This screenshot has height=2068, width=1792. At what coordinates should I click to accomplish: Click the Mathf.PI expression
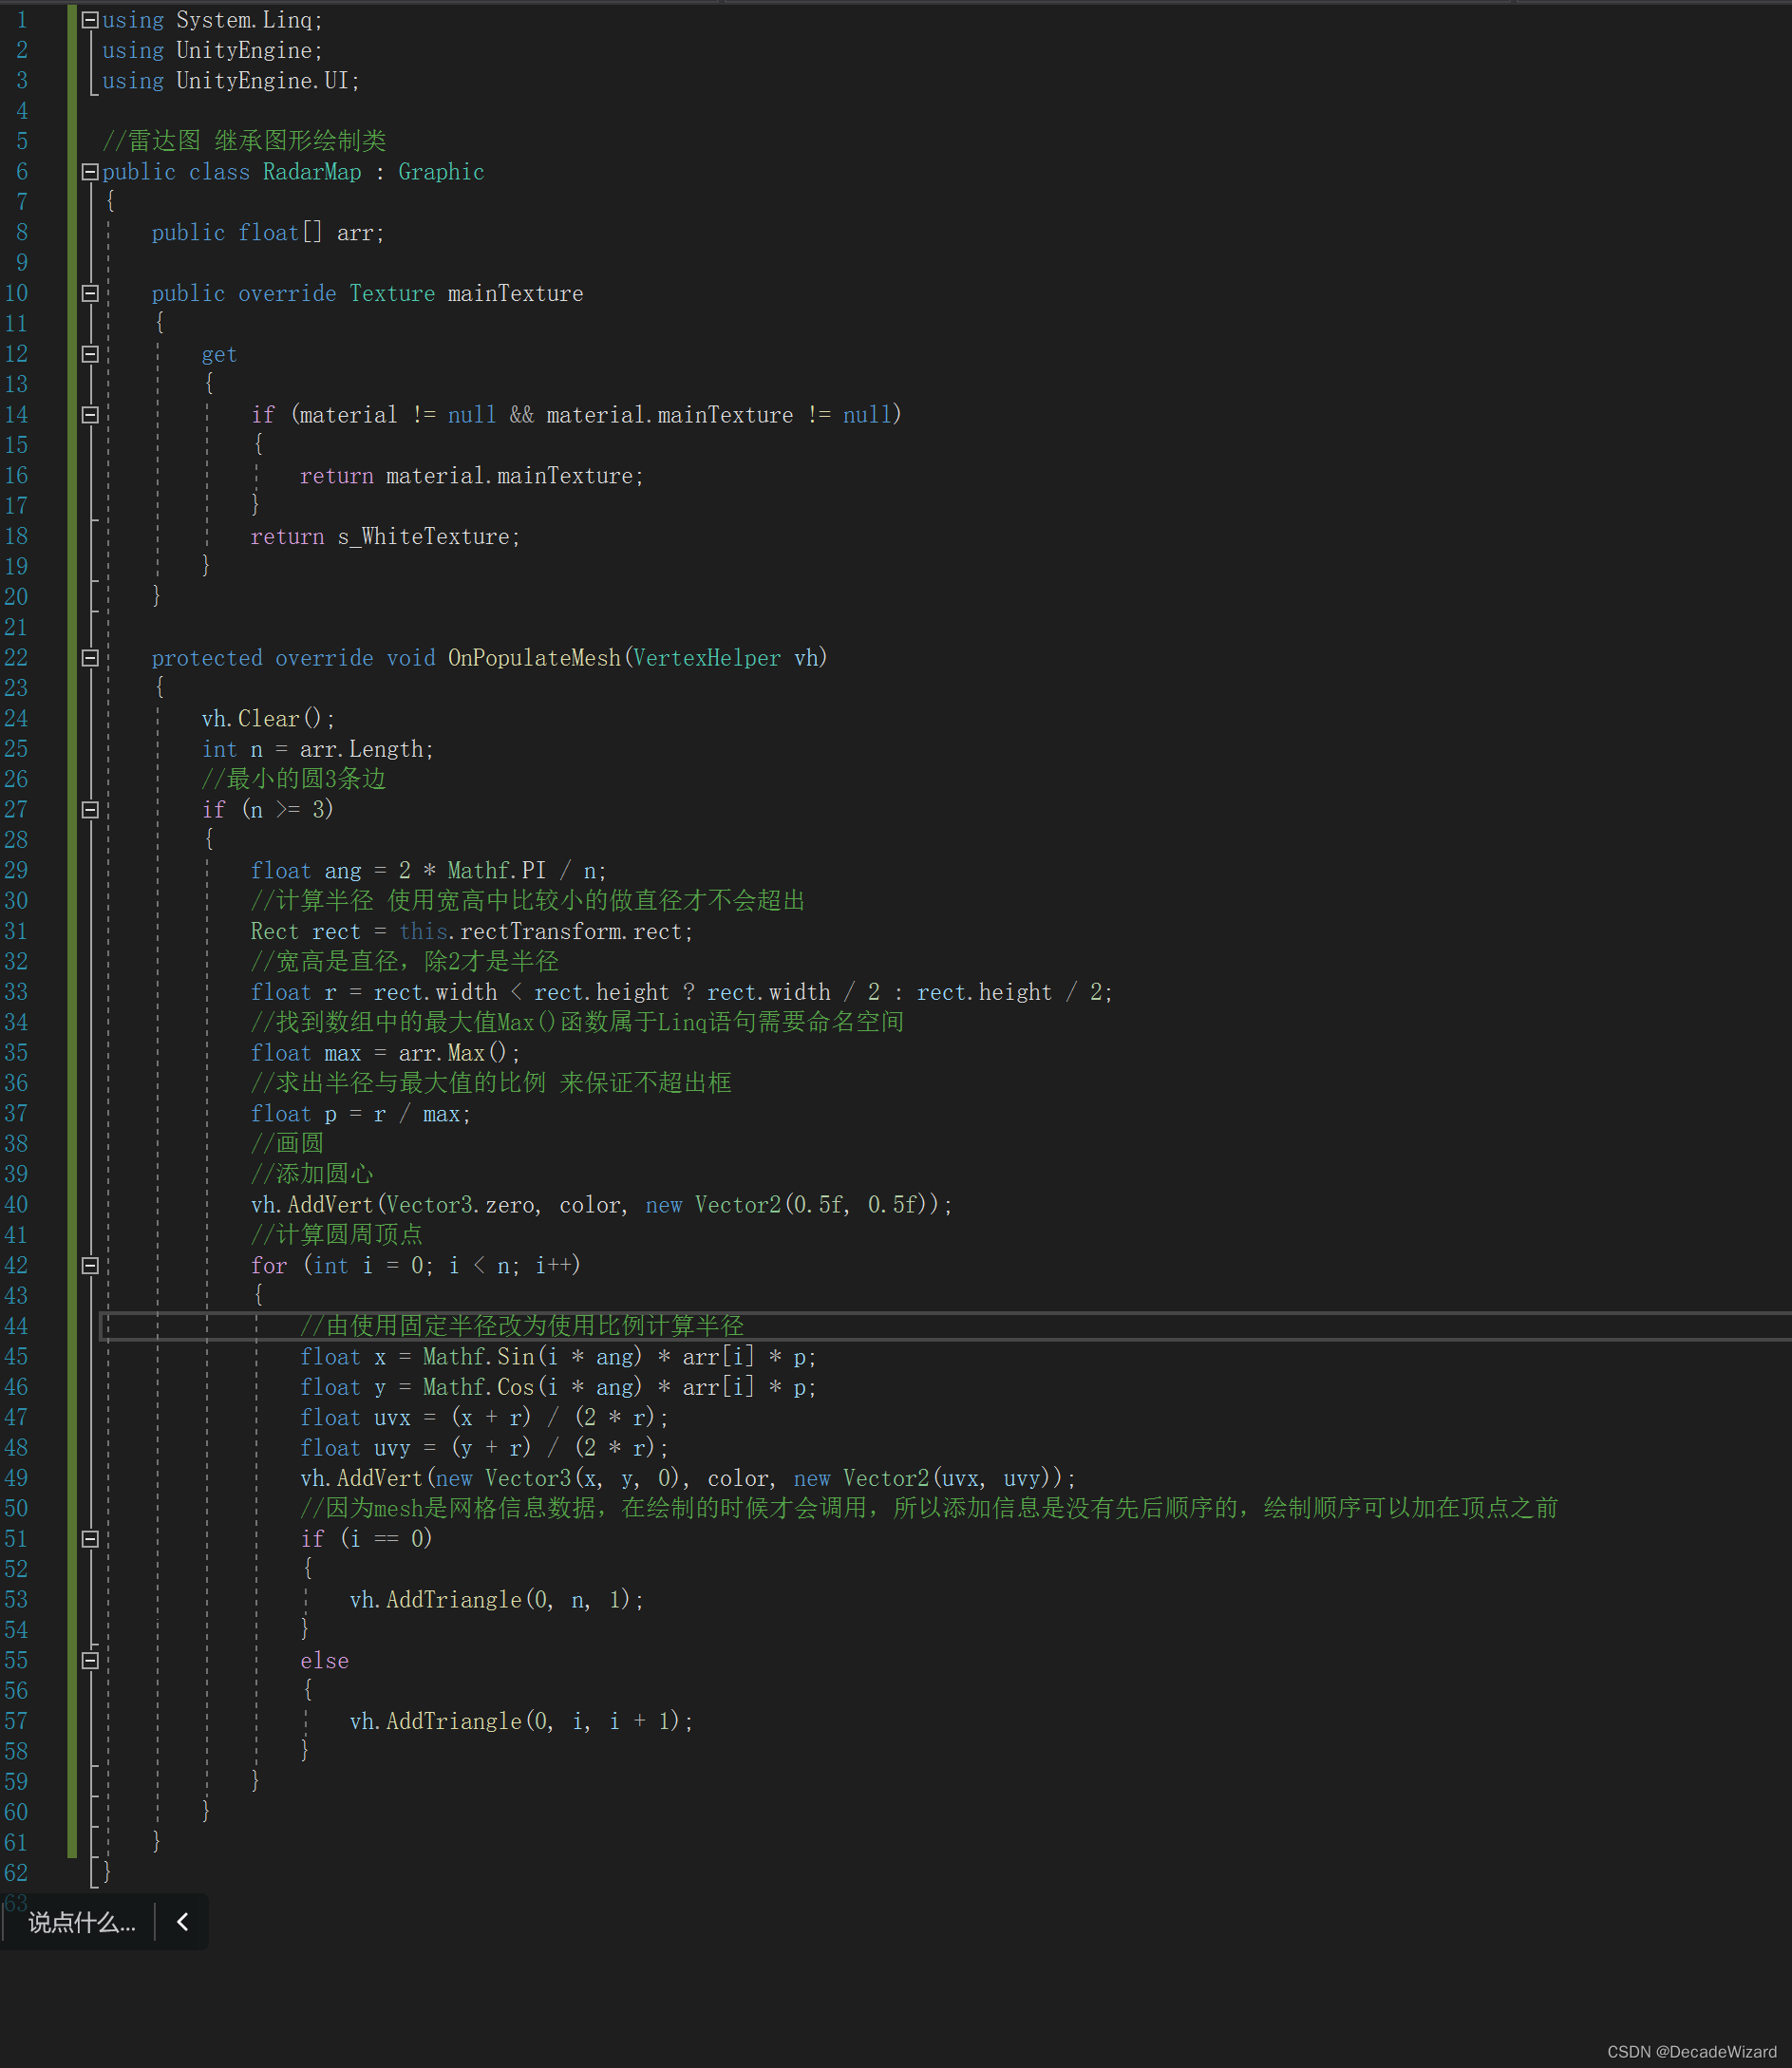pos(497,871)
